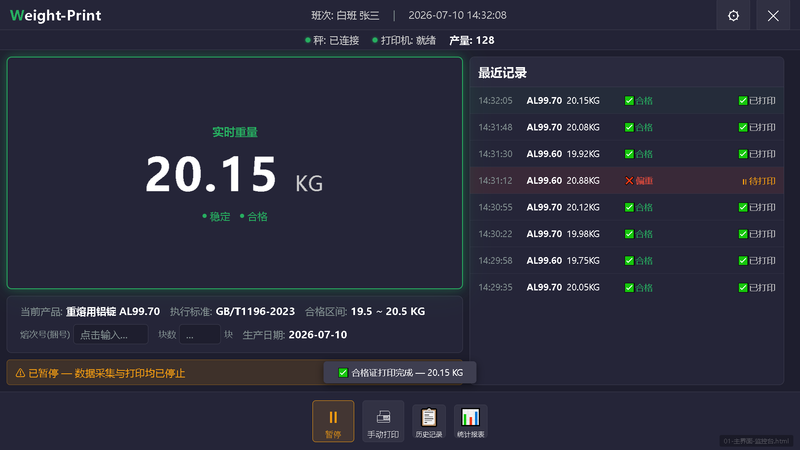Click the scale status 秤: 已连接
This screenshot has width=800, height=450.
pos(332,40)
